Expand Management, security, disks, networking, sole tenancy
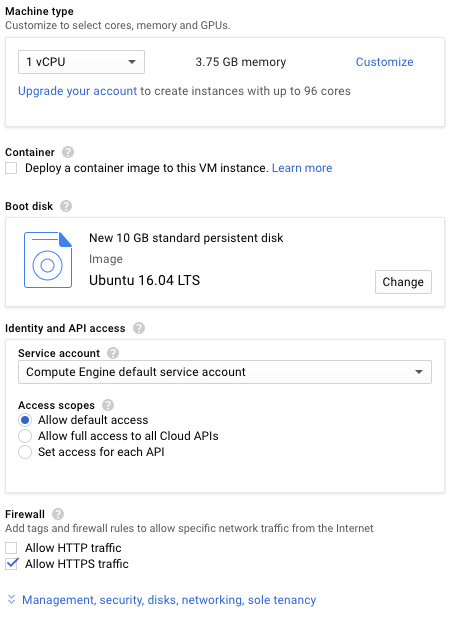This screenshot has width=450, height=627. pos(169,600)
